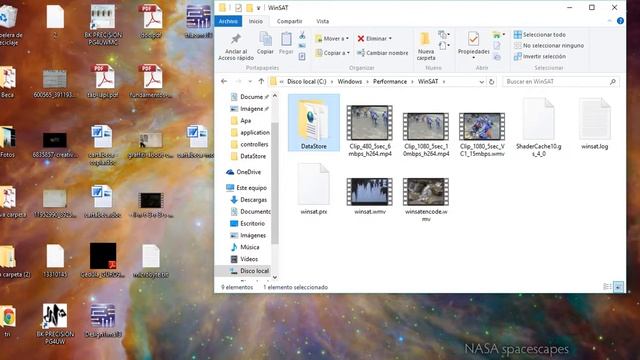Image resolution: width=640 pixels, height=360 pixels.
Task: Switch to large icons view in status bar
Action: click(618, 287)
